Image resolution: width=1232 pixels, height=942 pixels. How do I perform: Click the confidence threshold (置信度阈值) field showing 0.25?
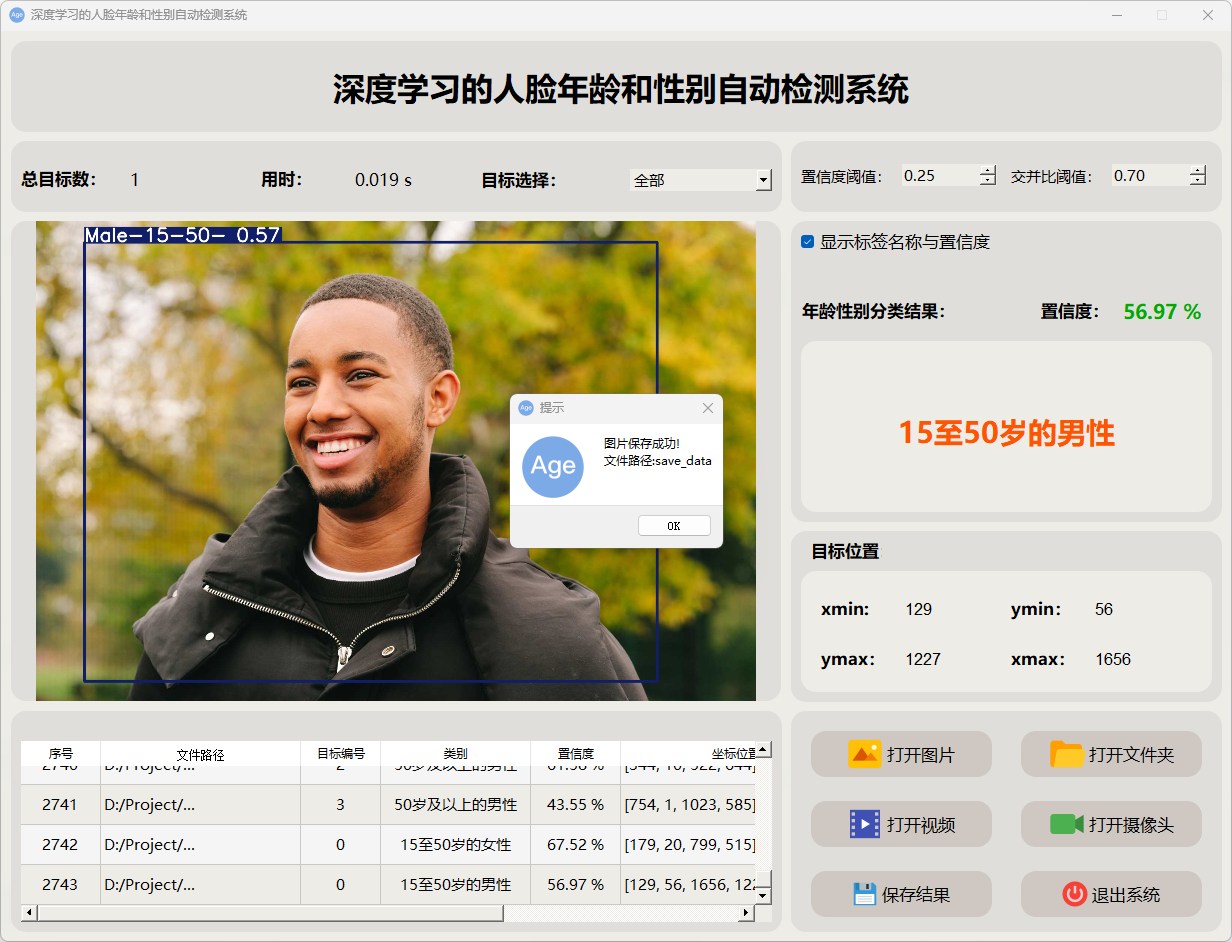coord(938,176)
